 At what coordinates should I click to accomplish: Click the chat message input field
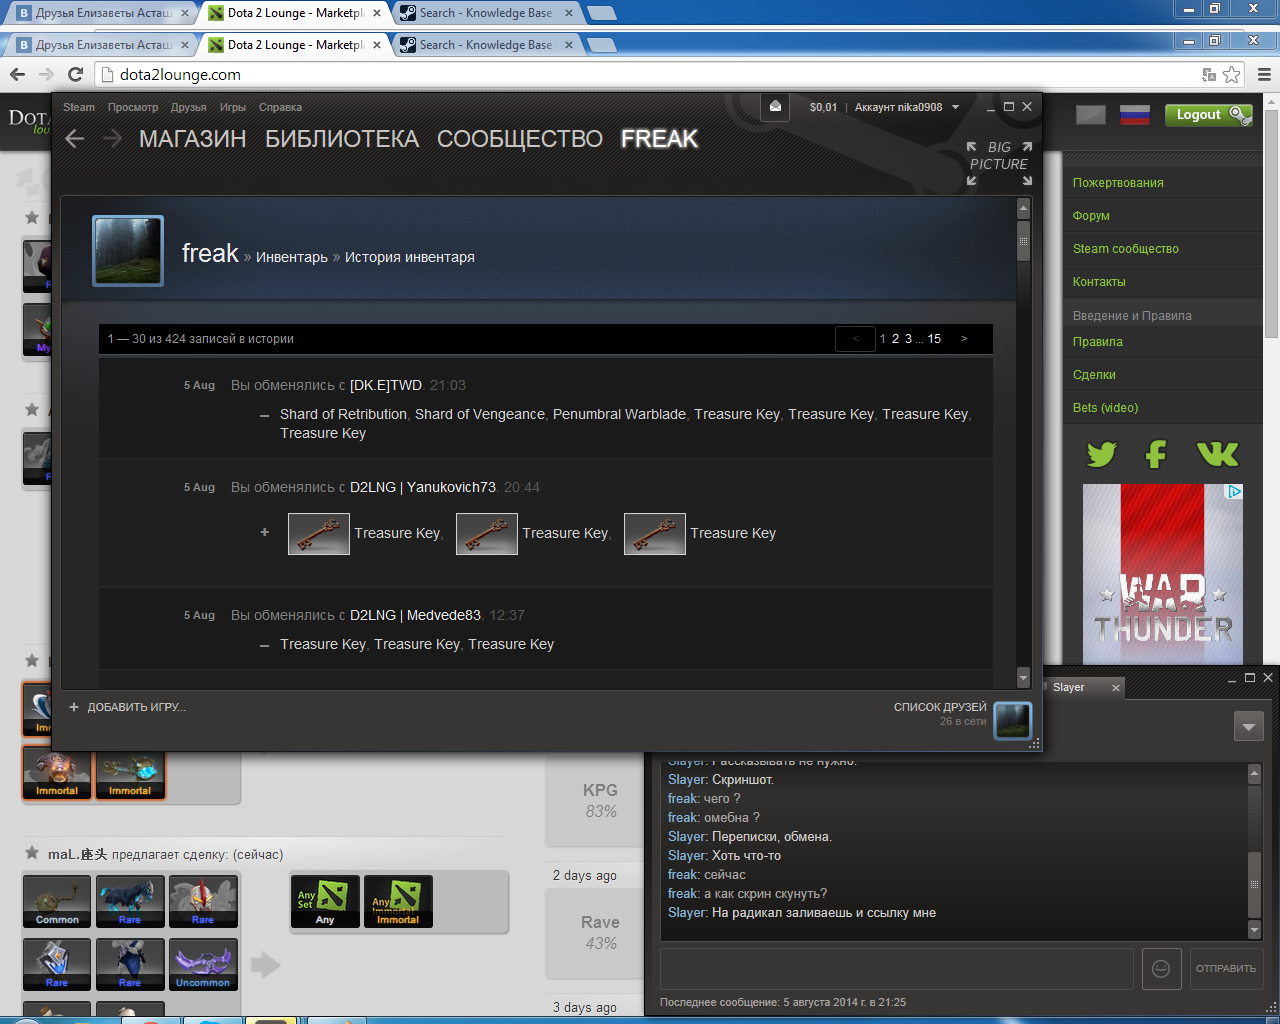(x=896, y=968)
